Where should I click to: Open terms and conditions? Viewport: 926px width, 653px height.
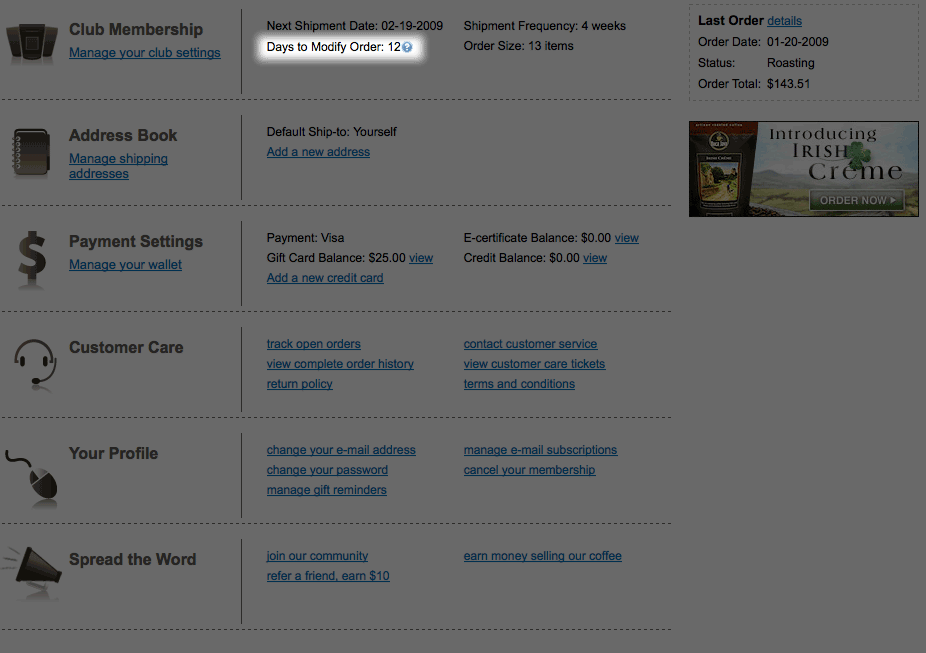click(x=518, y=383)
